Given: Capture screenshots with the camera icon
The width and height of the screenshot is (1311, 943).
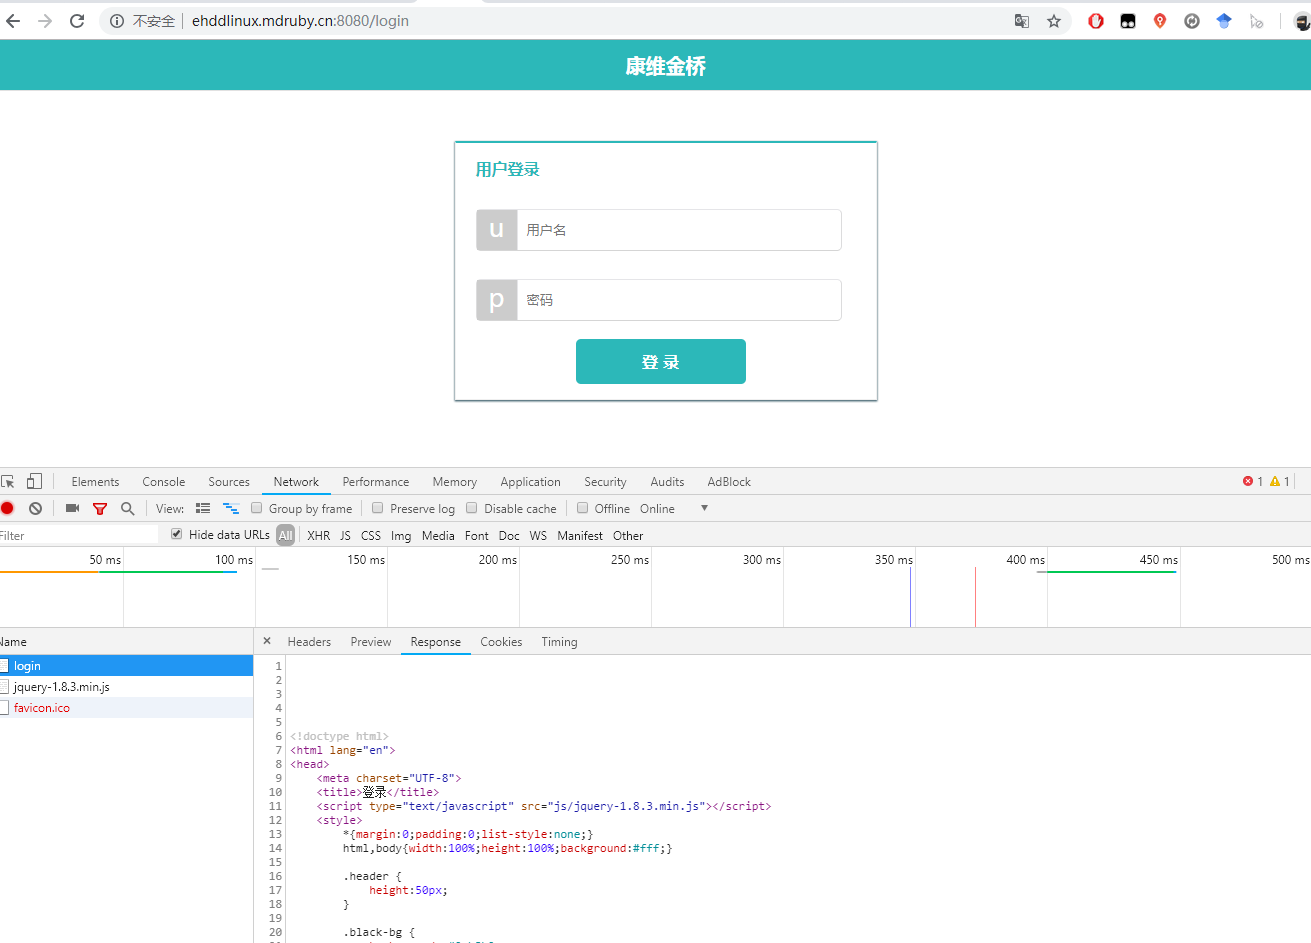Looking at the screenshot, I should click(x=72, y=508).
